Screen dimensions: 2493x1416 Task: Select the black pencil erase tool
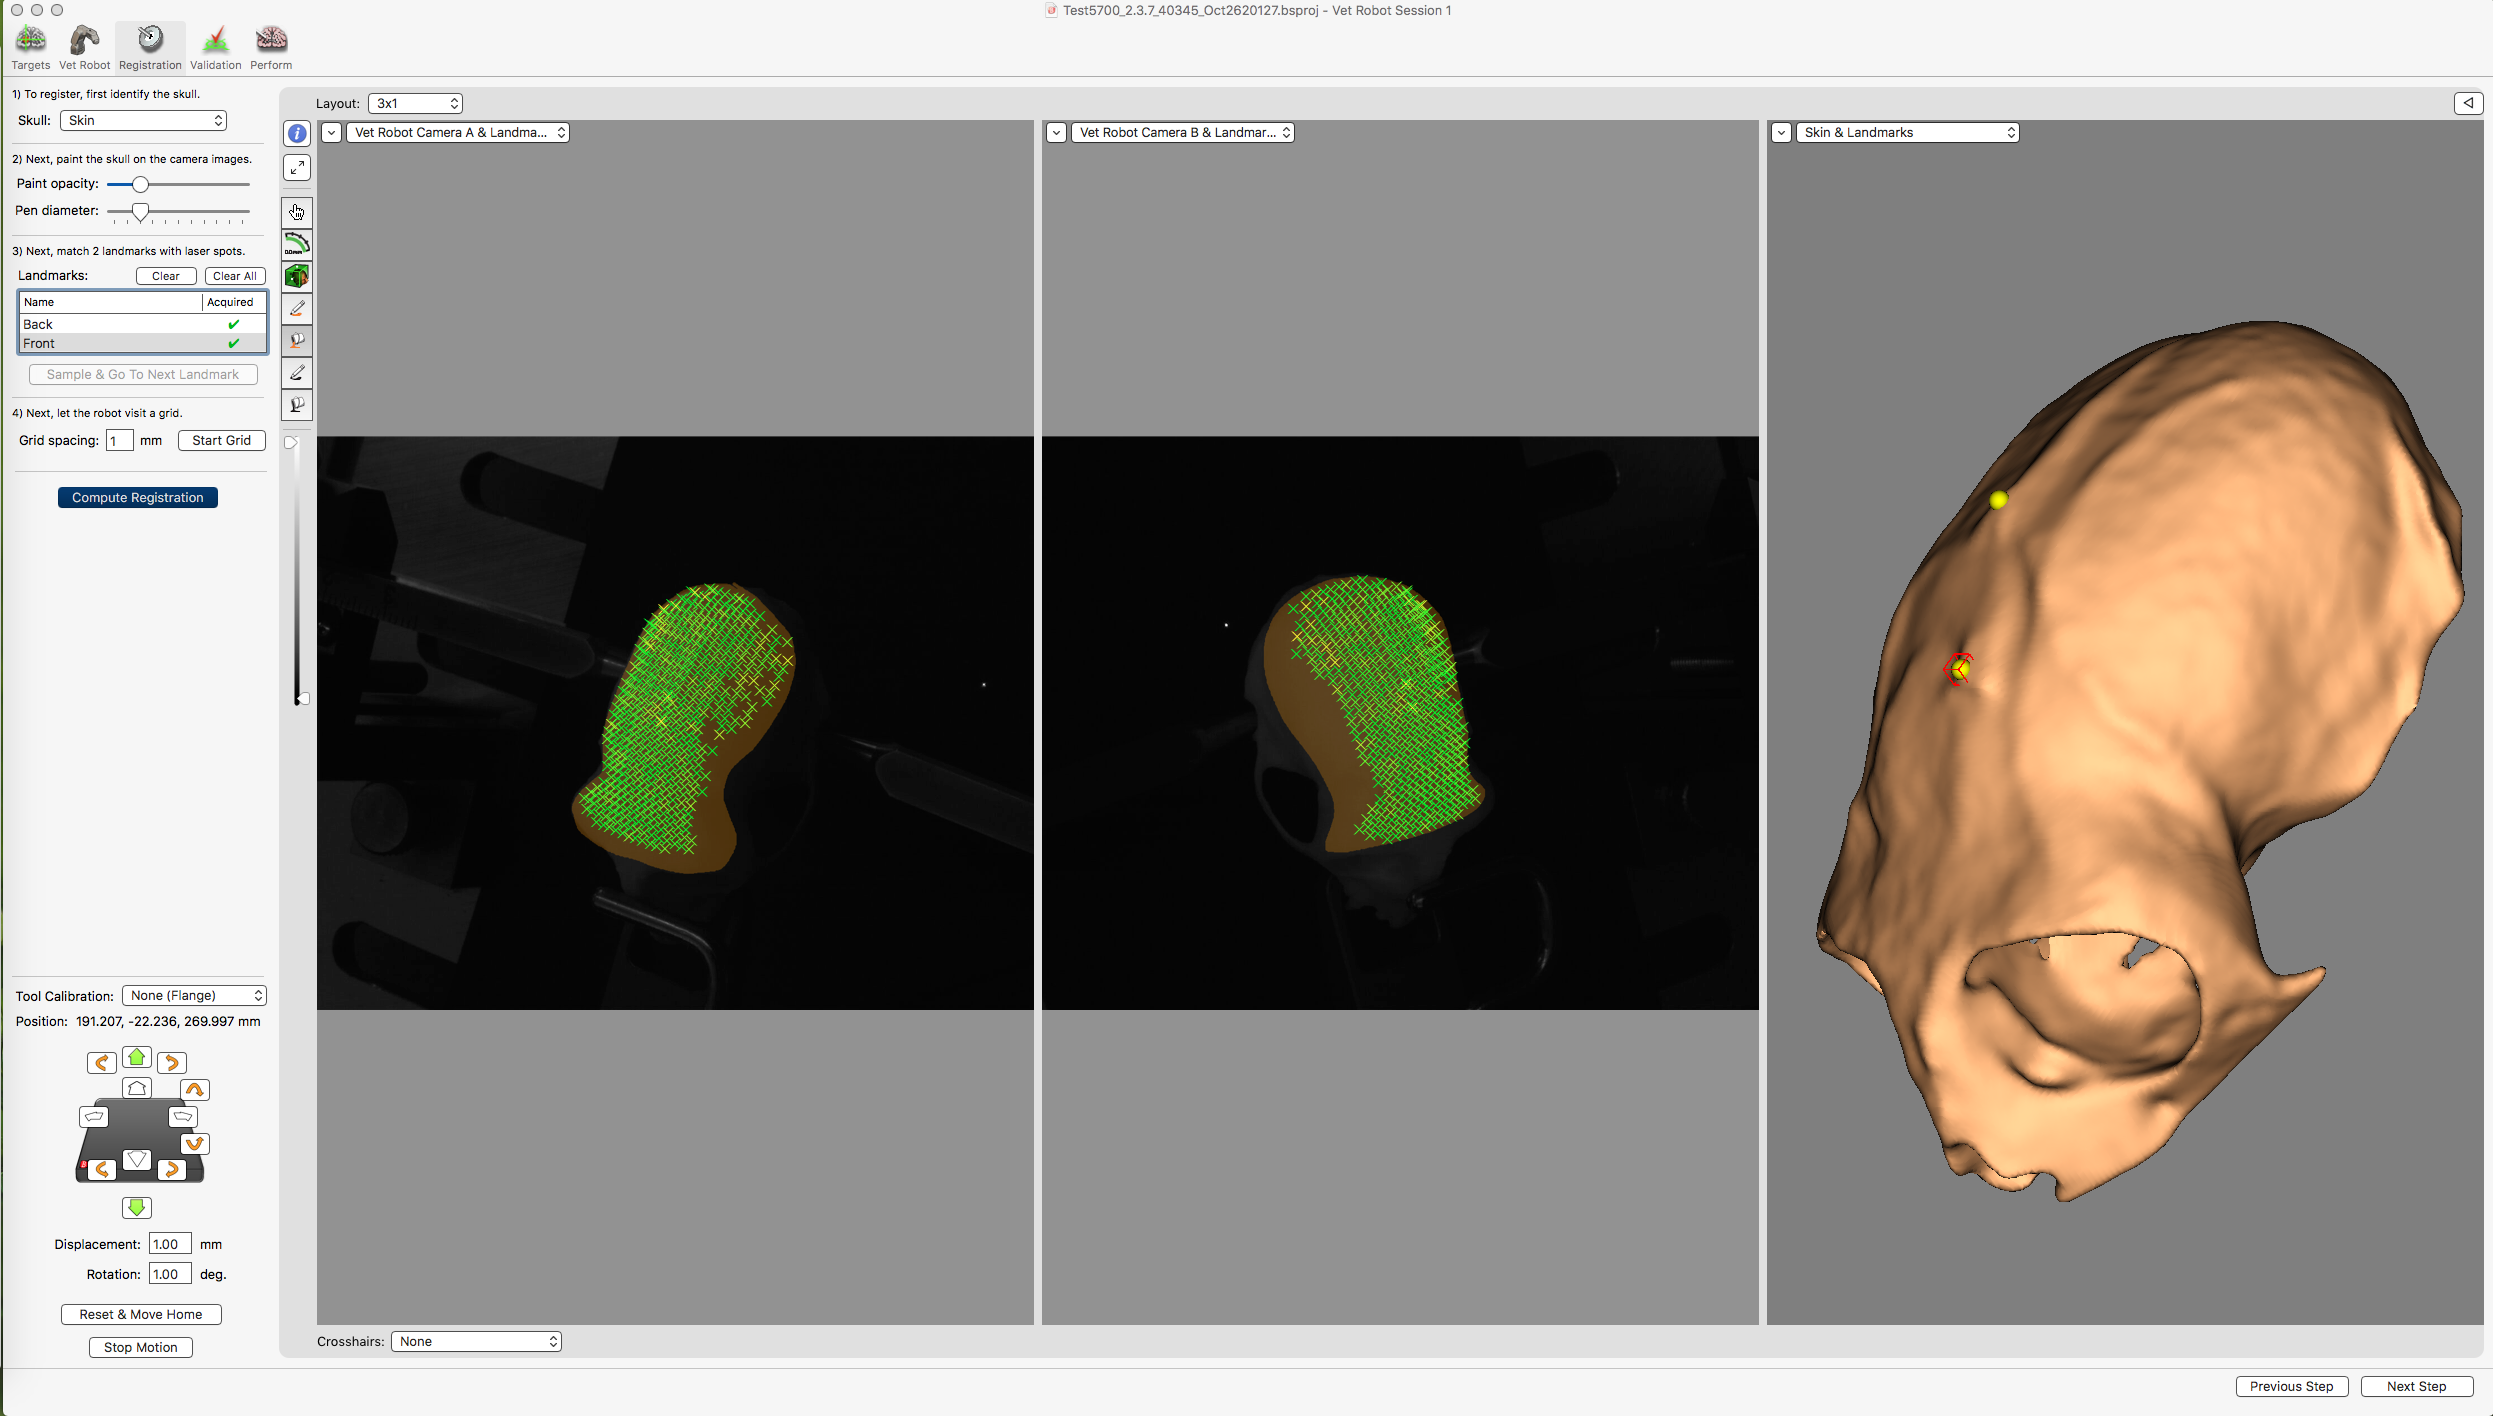coord(297,373)
